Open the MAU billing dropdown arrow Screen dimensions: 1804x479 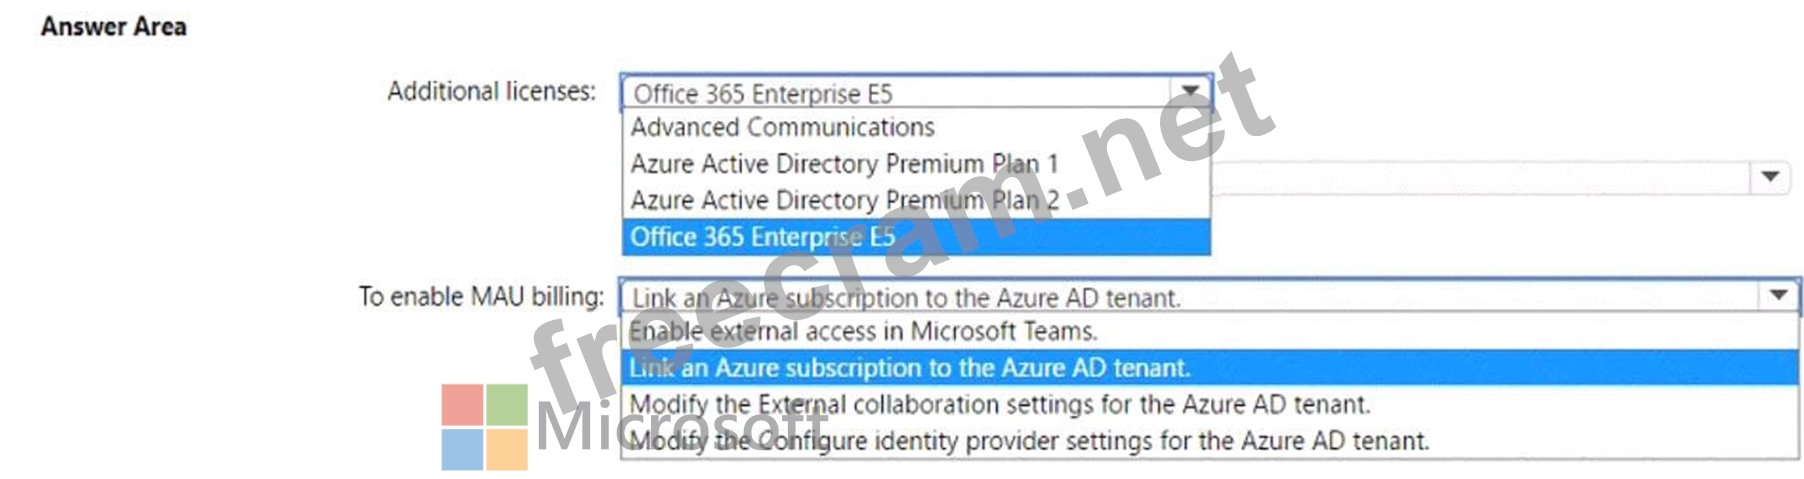[x=1778, y=296]
